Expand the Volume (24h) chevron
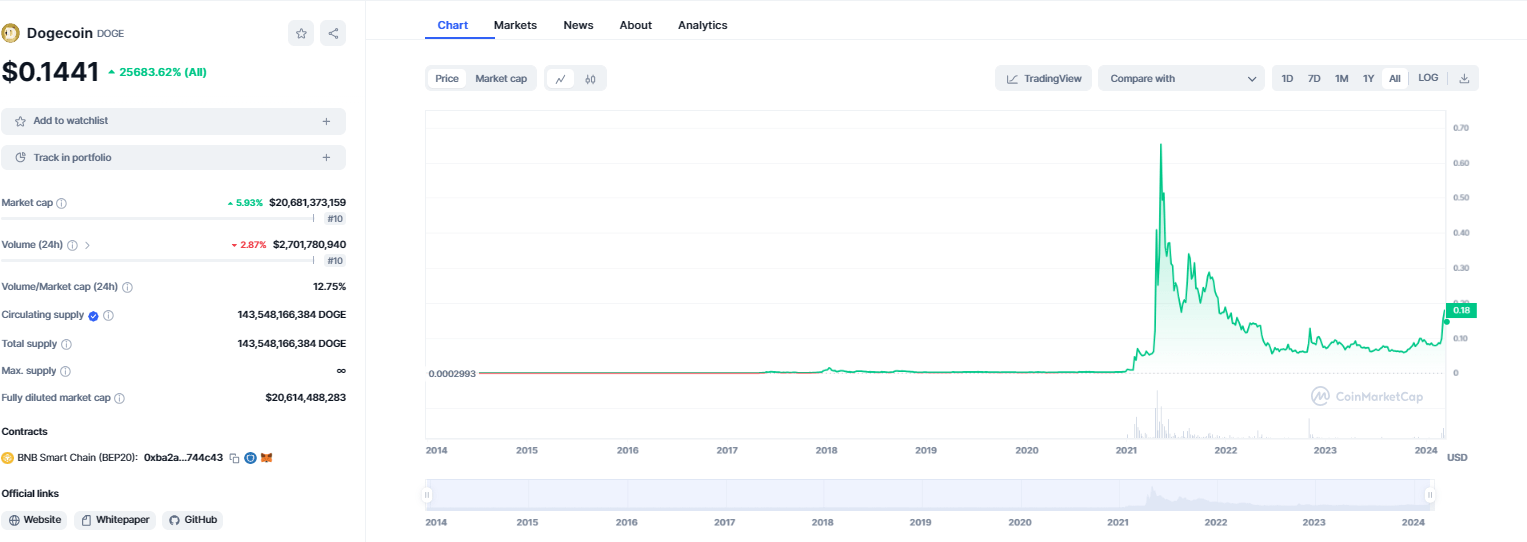Screen dimensions: 1527x542 [x=87, y=245]
